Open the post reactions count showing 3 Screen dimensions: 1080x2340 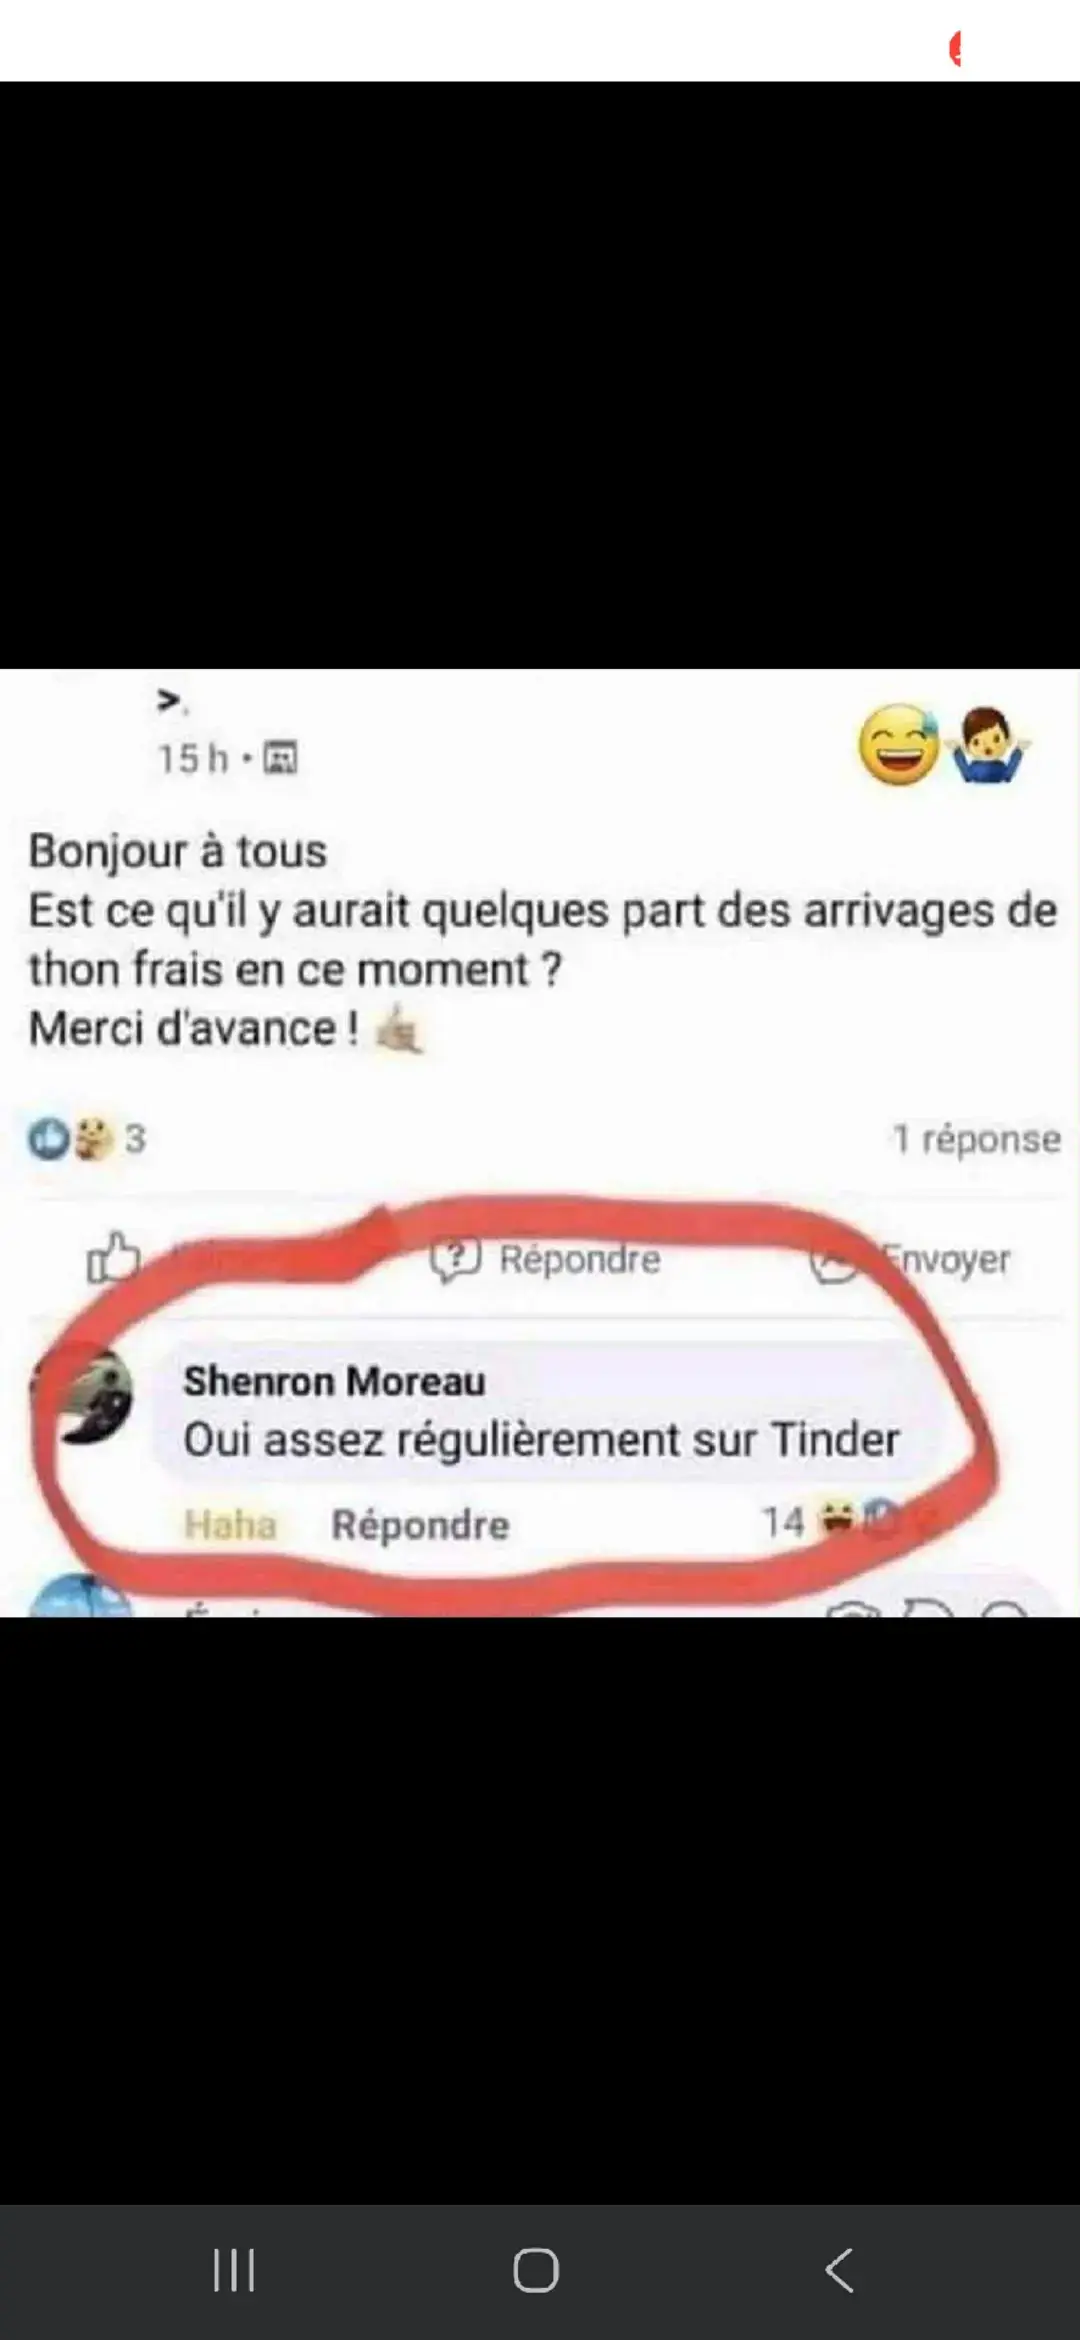[87, 1138]
